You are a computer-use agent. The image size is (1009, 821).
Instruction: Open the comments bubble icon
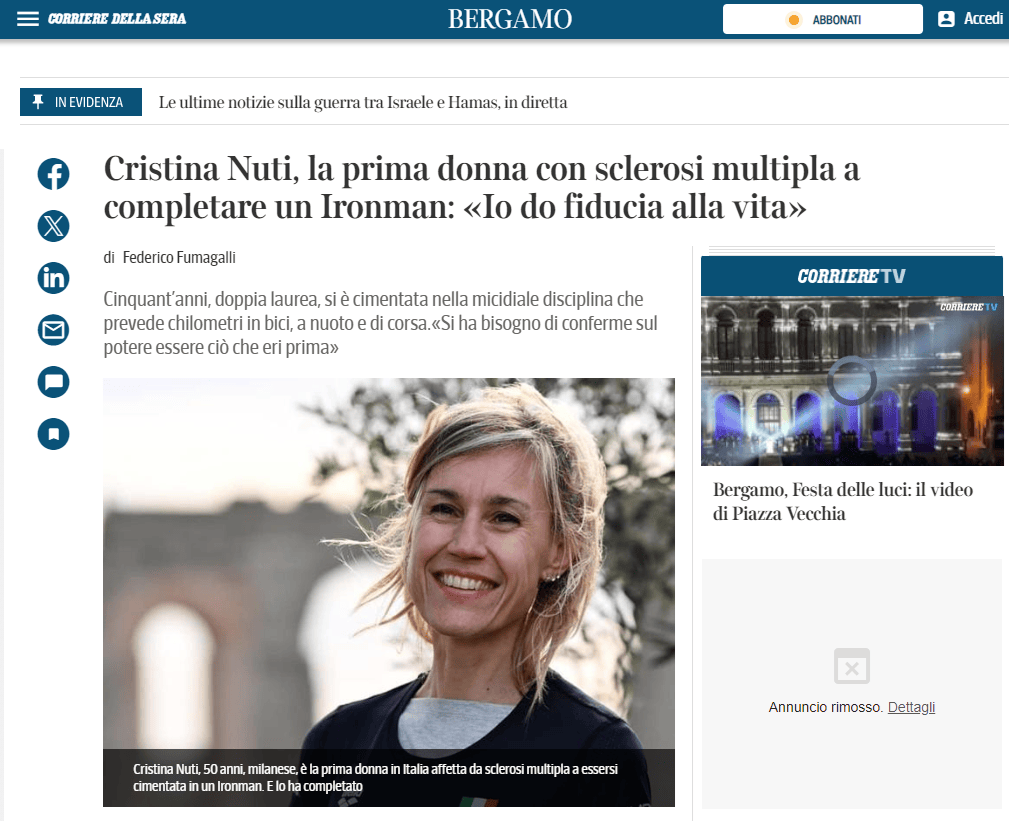coord(53,382)
